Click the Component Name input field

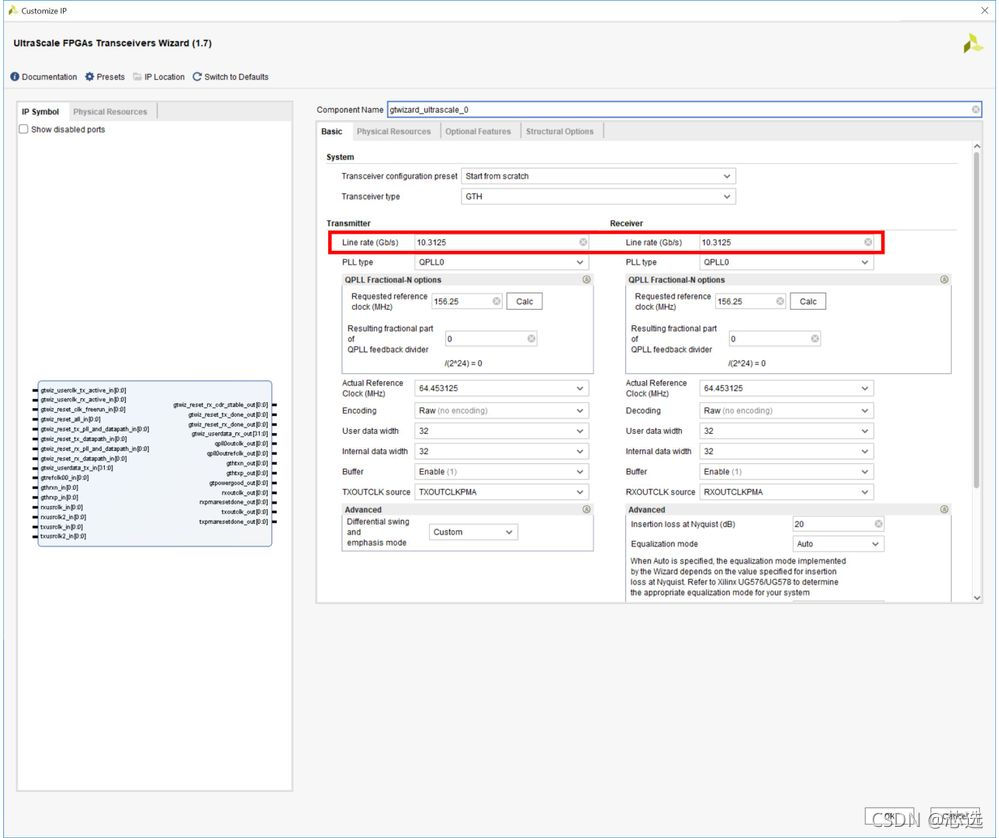[684, 110]
